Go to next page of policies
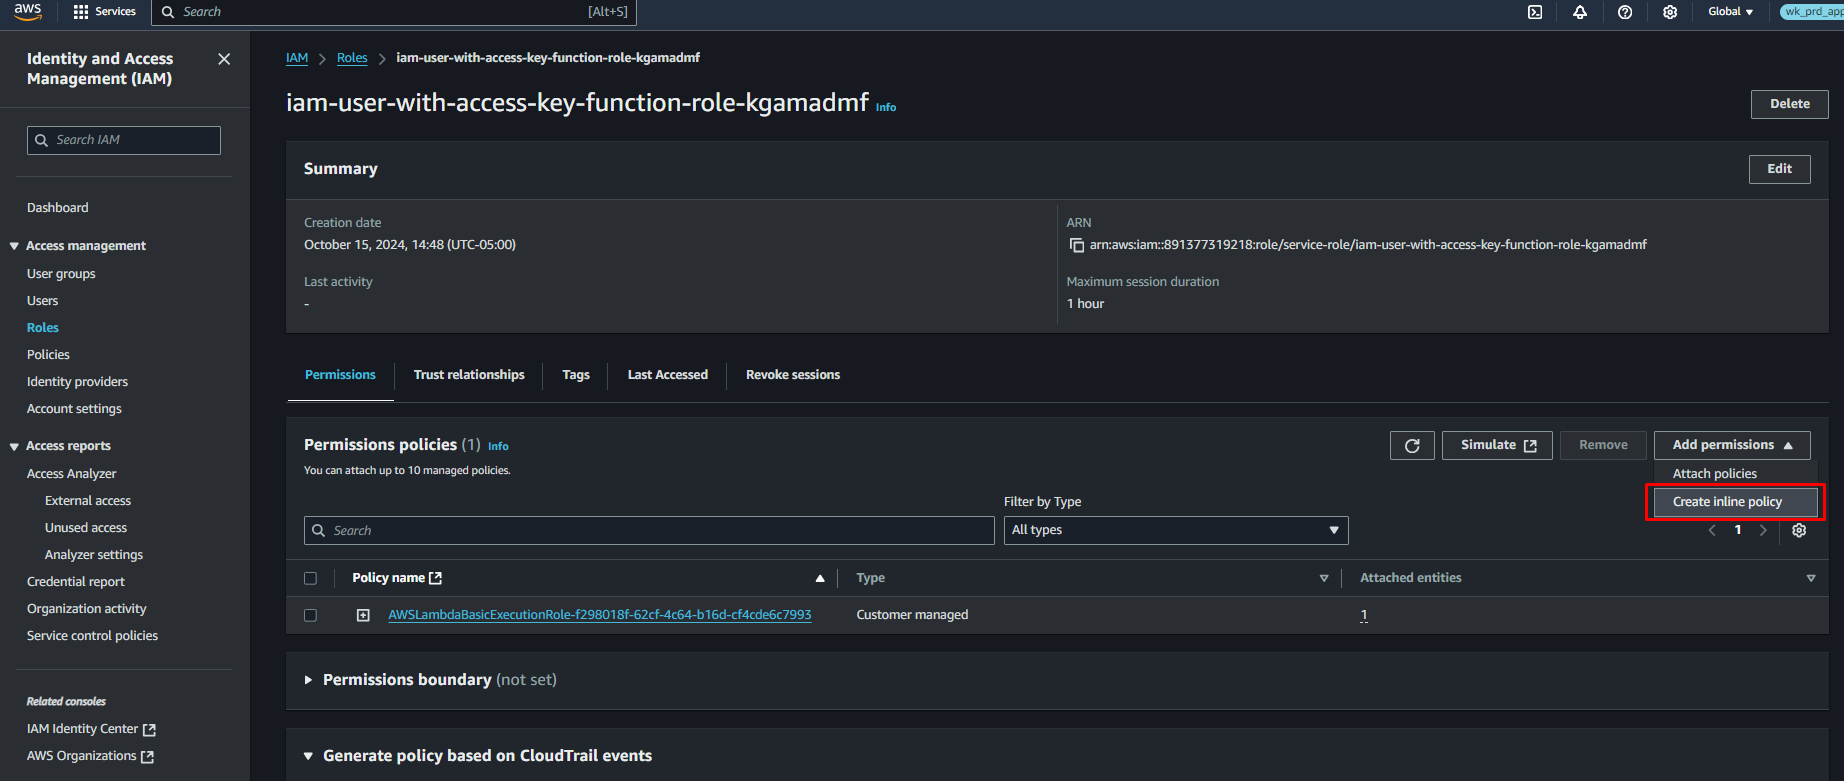Screen dimensions: 1844x781 tap(1763, 530)
